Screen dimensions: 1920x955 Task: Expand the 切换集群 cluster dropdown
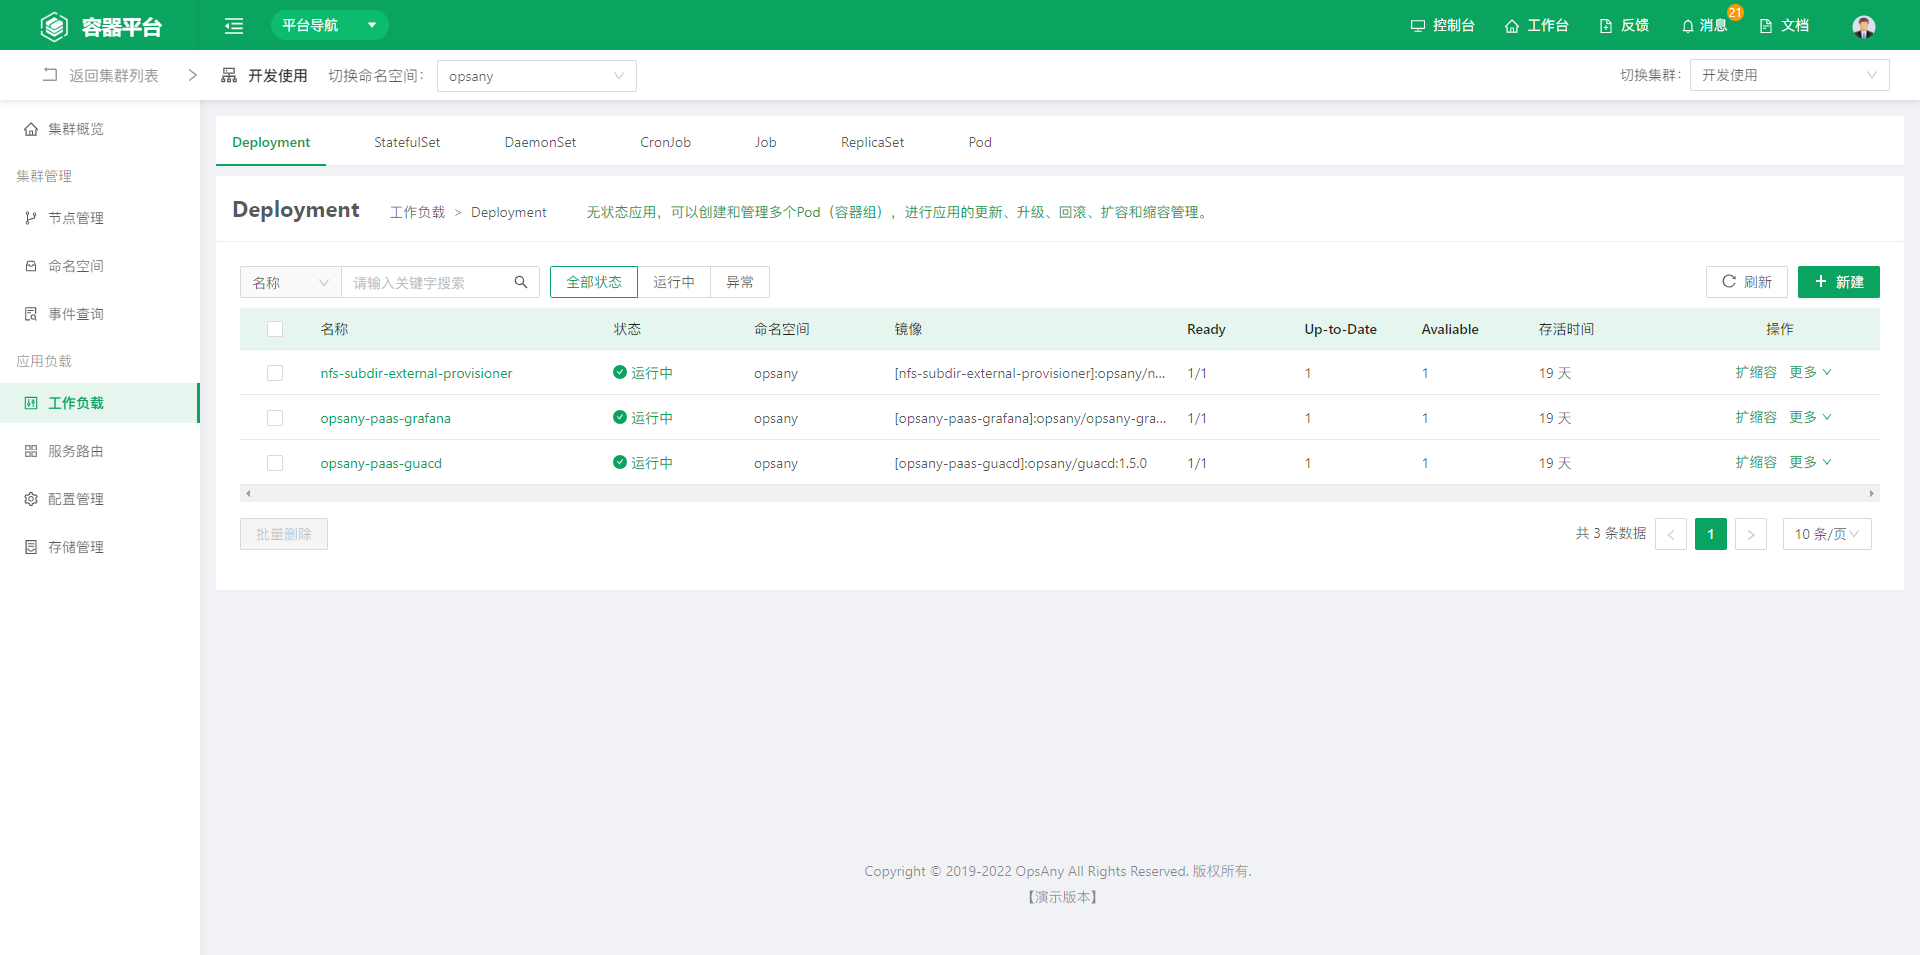pyautogui.click(x=1788, y=75)
